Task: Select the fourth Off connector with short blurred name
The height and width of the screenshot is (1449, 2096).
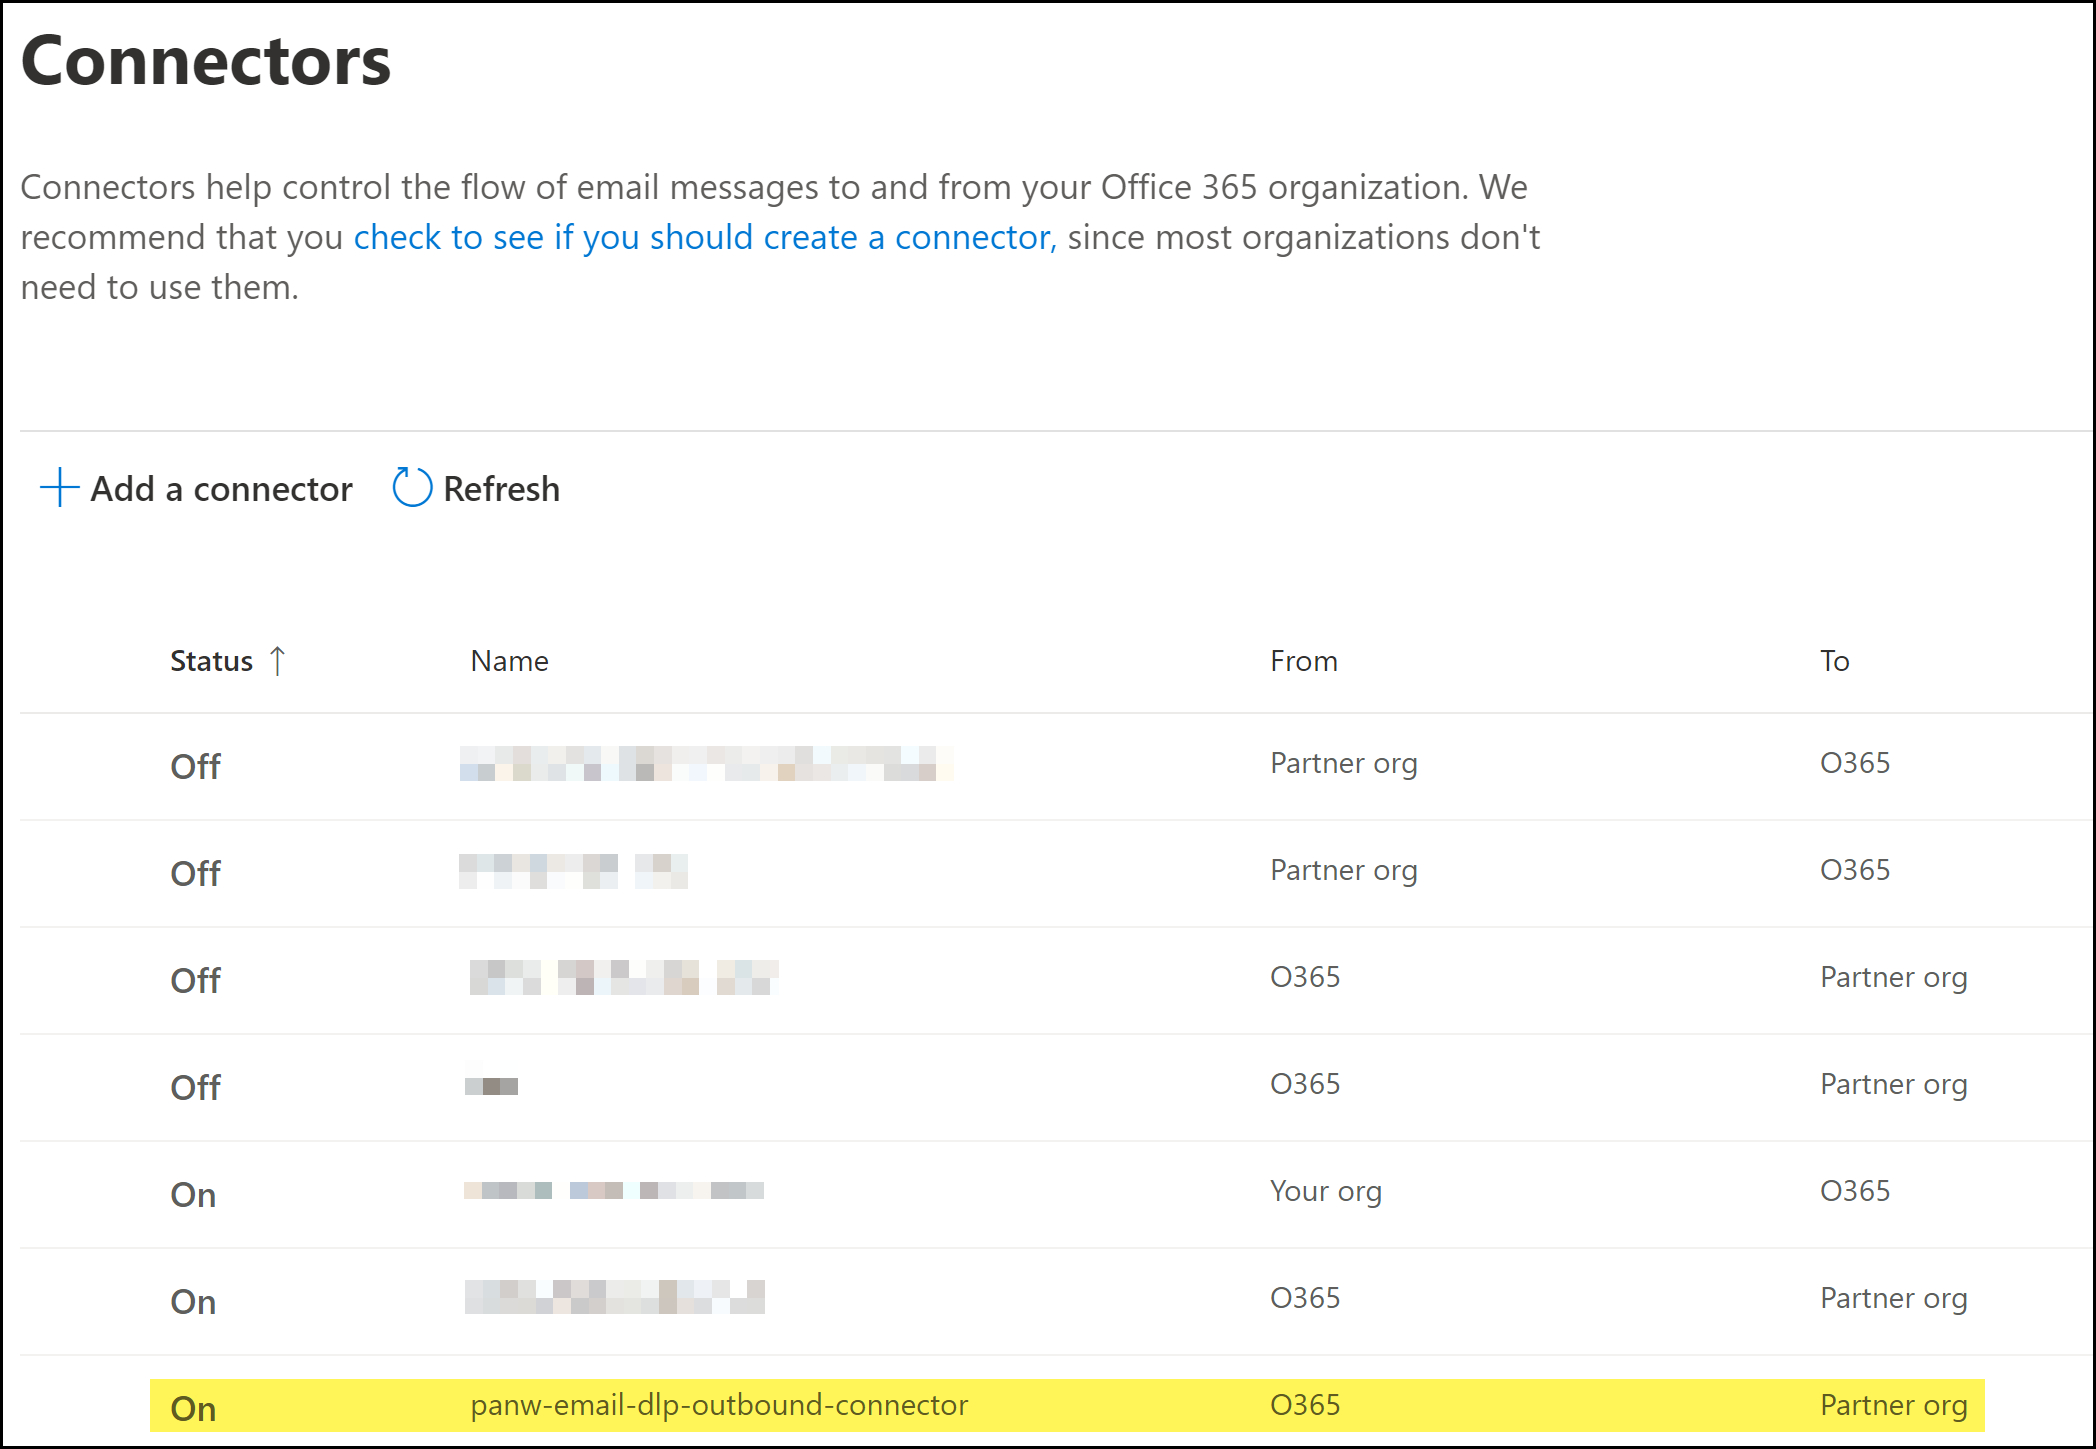Action: (x=491, y=1086)
